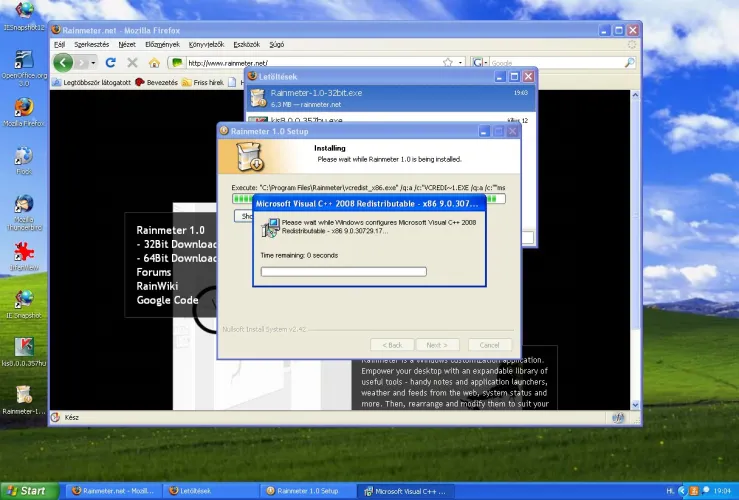Open Friss hírek bookmark folder
Screen dimensions: 739x500
[x=203, y=82]
